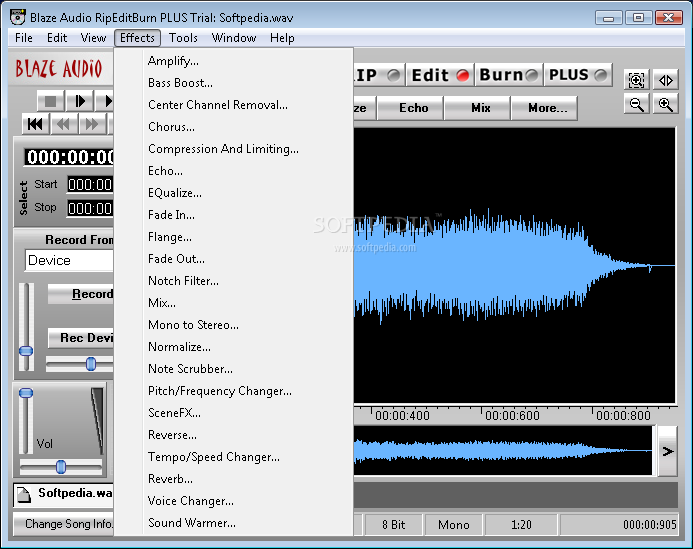Open Note Scrubber... effect
693x549 pixels.
pyautogui.click(x=234, y=369)
